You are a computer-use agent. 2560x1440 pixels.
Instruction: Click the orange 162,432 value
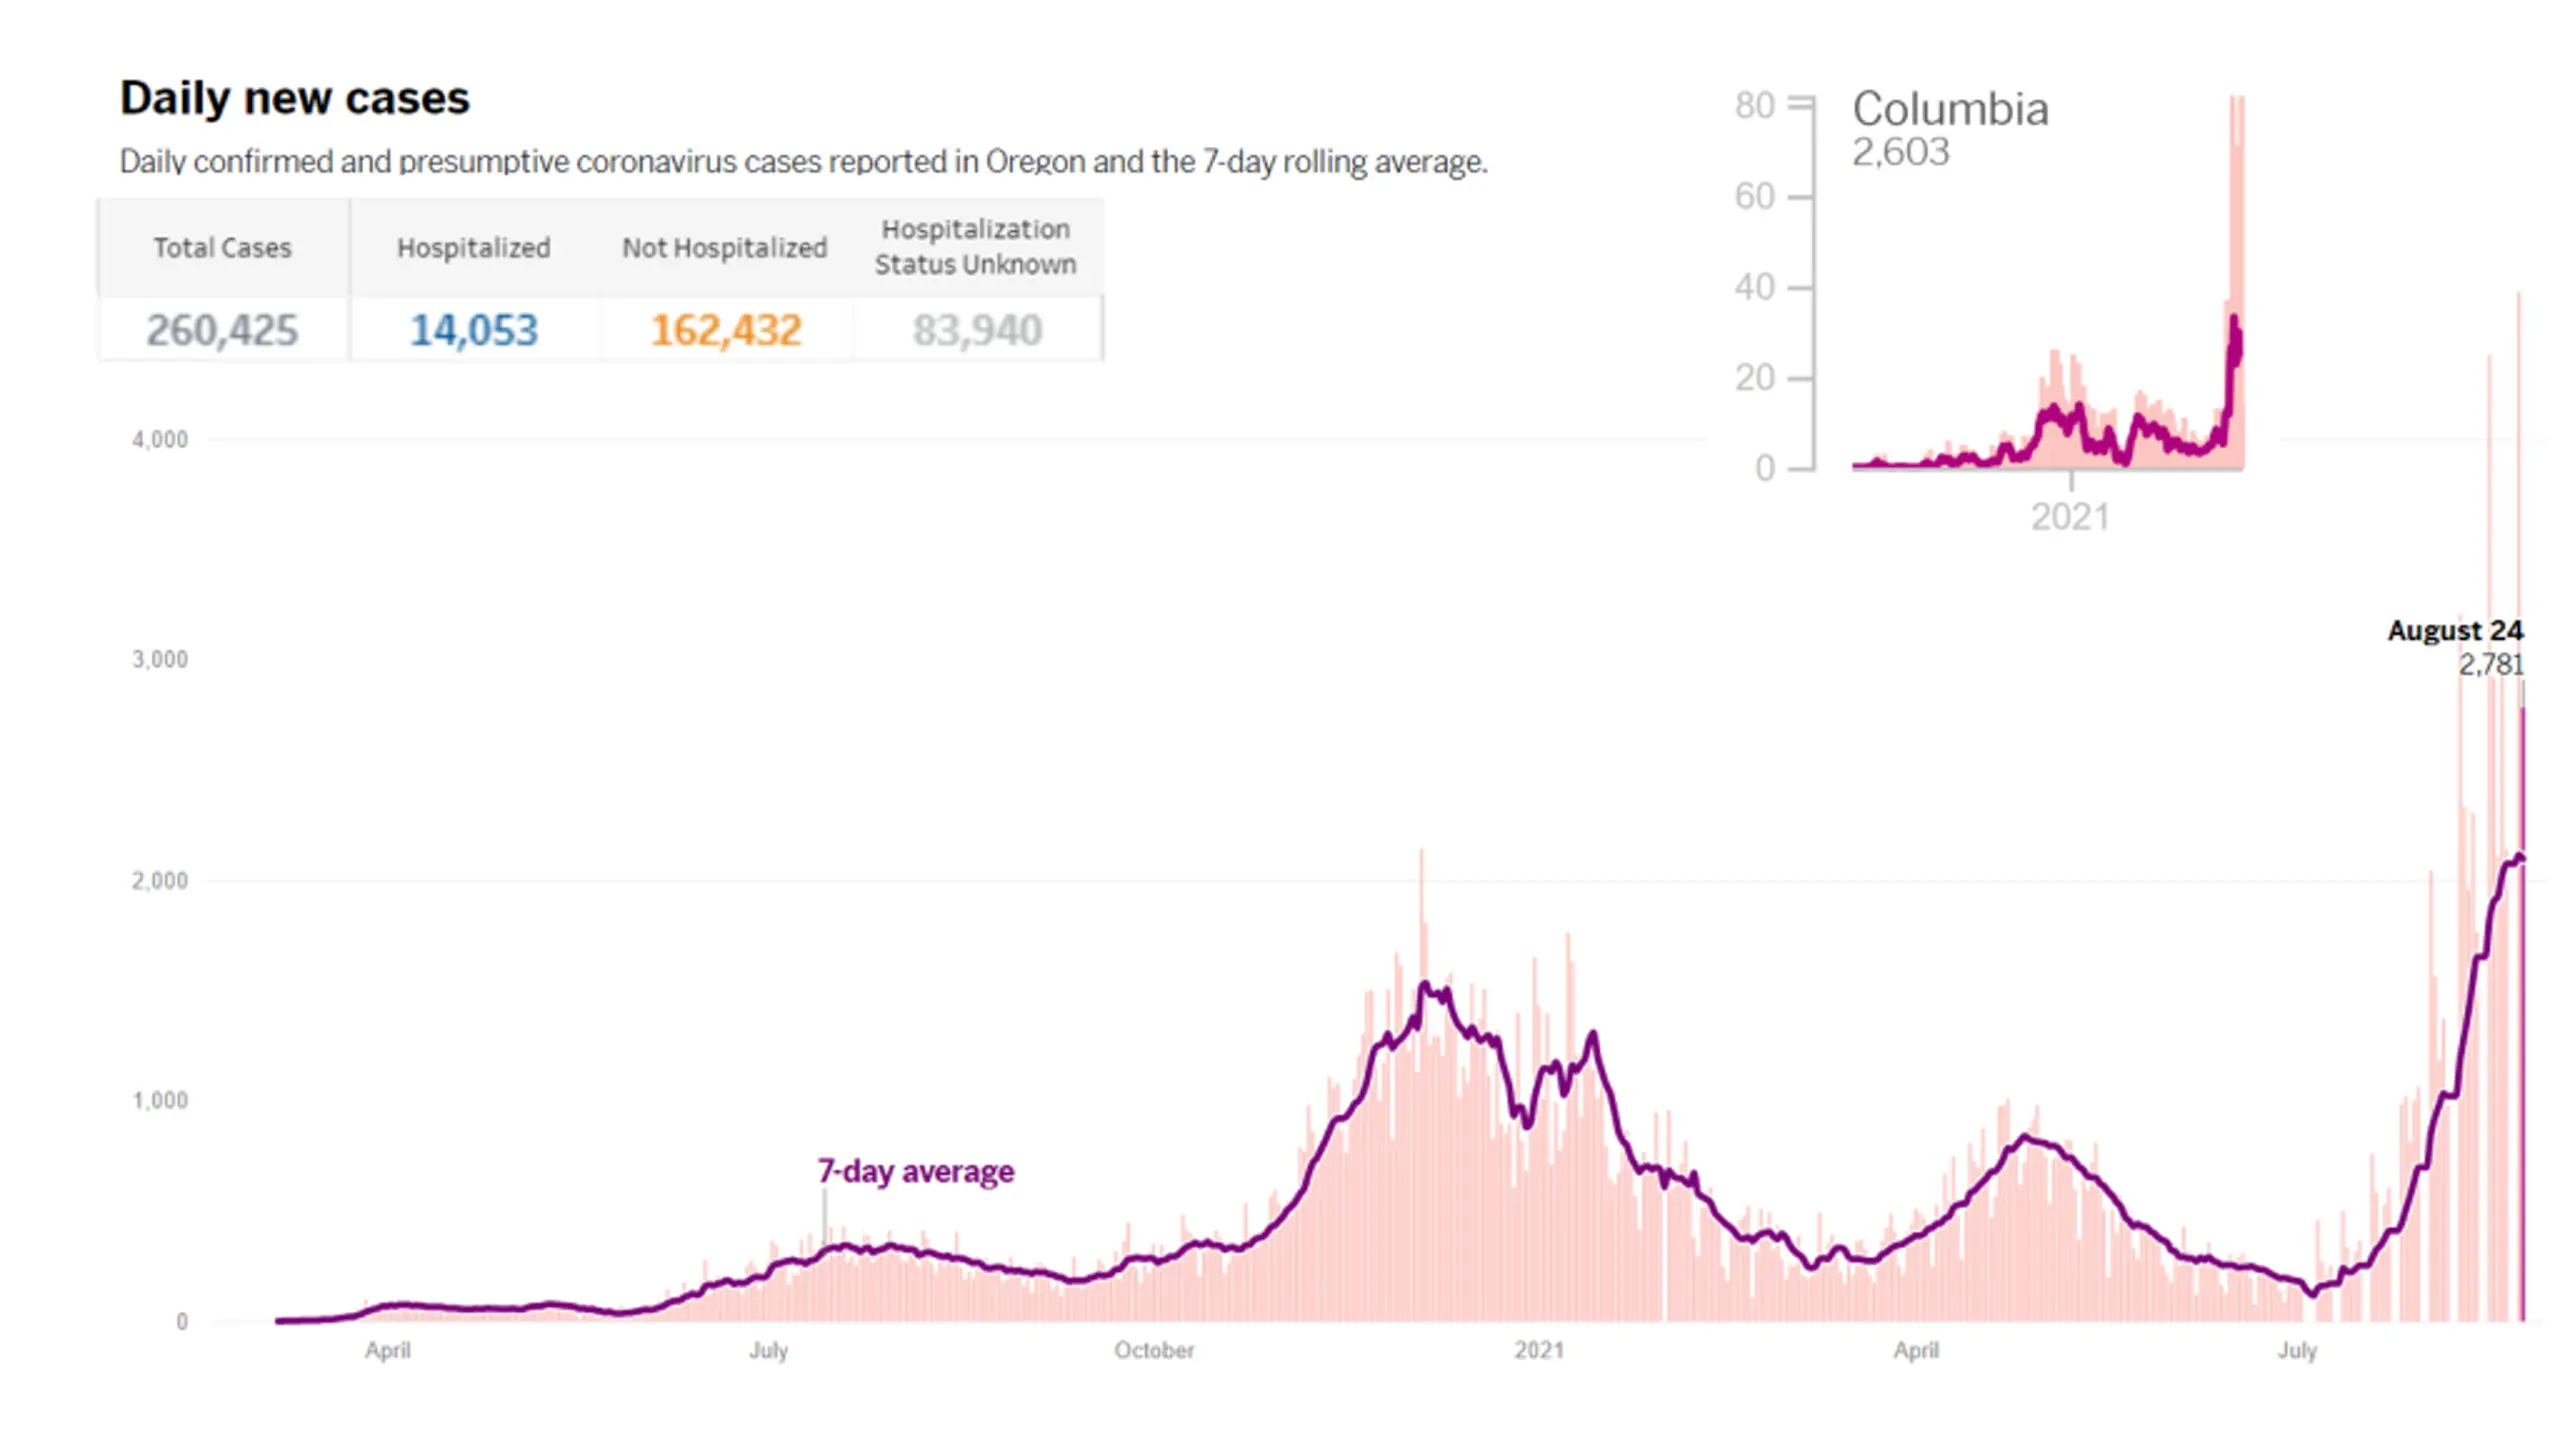(x=726, y=330)
